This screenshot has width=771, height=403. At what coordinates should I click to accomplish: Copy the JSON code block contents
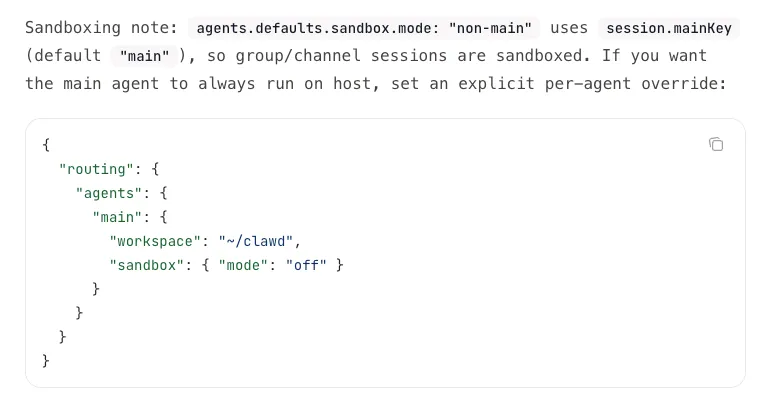coord(716,145)
